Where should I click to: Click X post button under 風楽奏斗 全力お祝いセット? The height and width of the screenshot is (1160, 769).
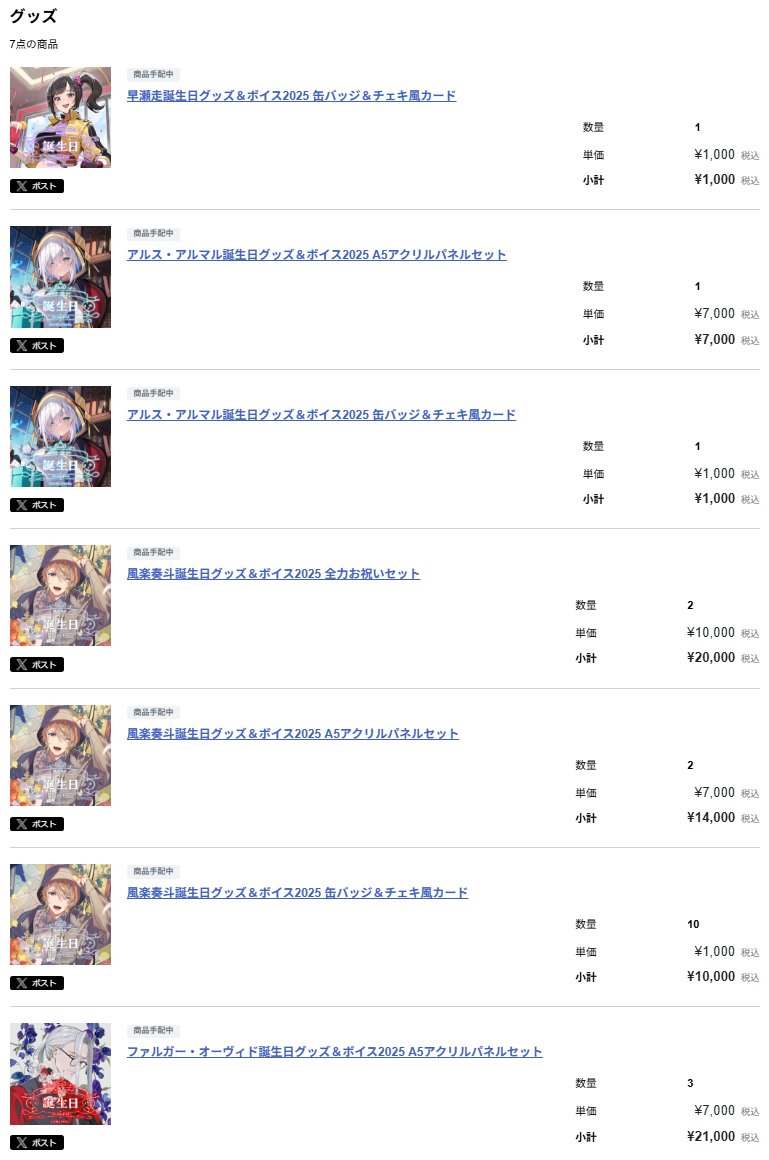tap(37, 664)
